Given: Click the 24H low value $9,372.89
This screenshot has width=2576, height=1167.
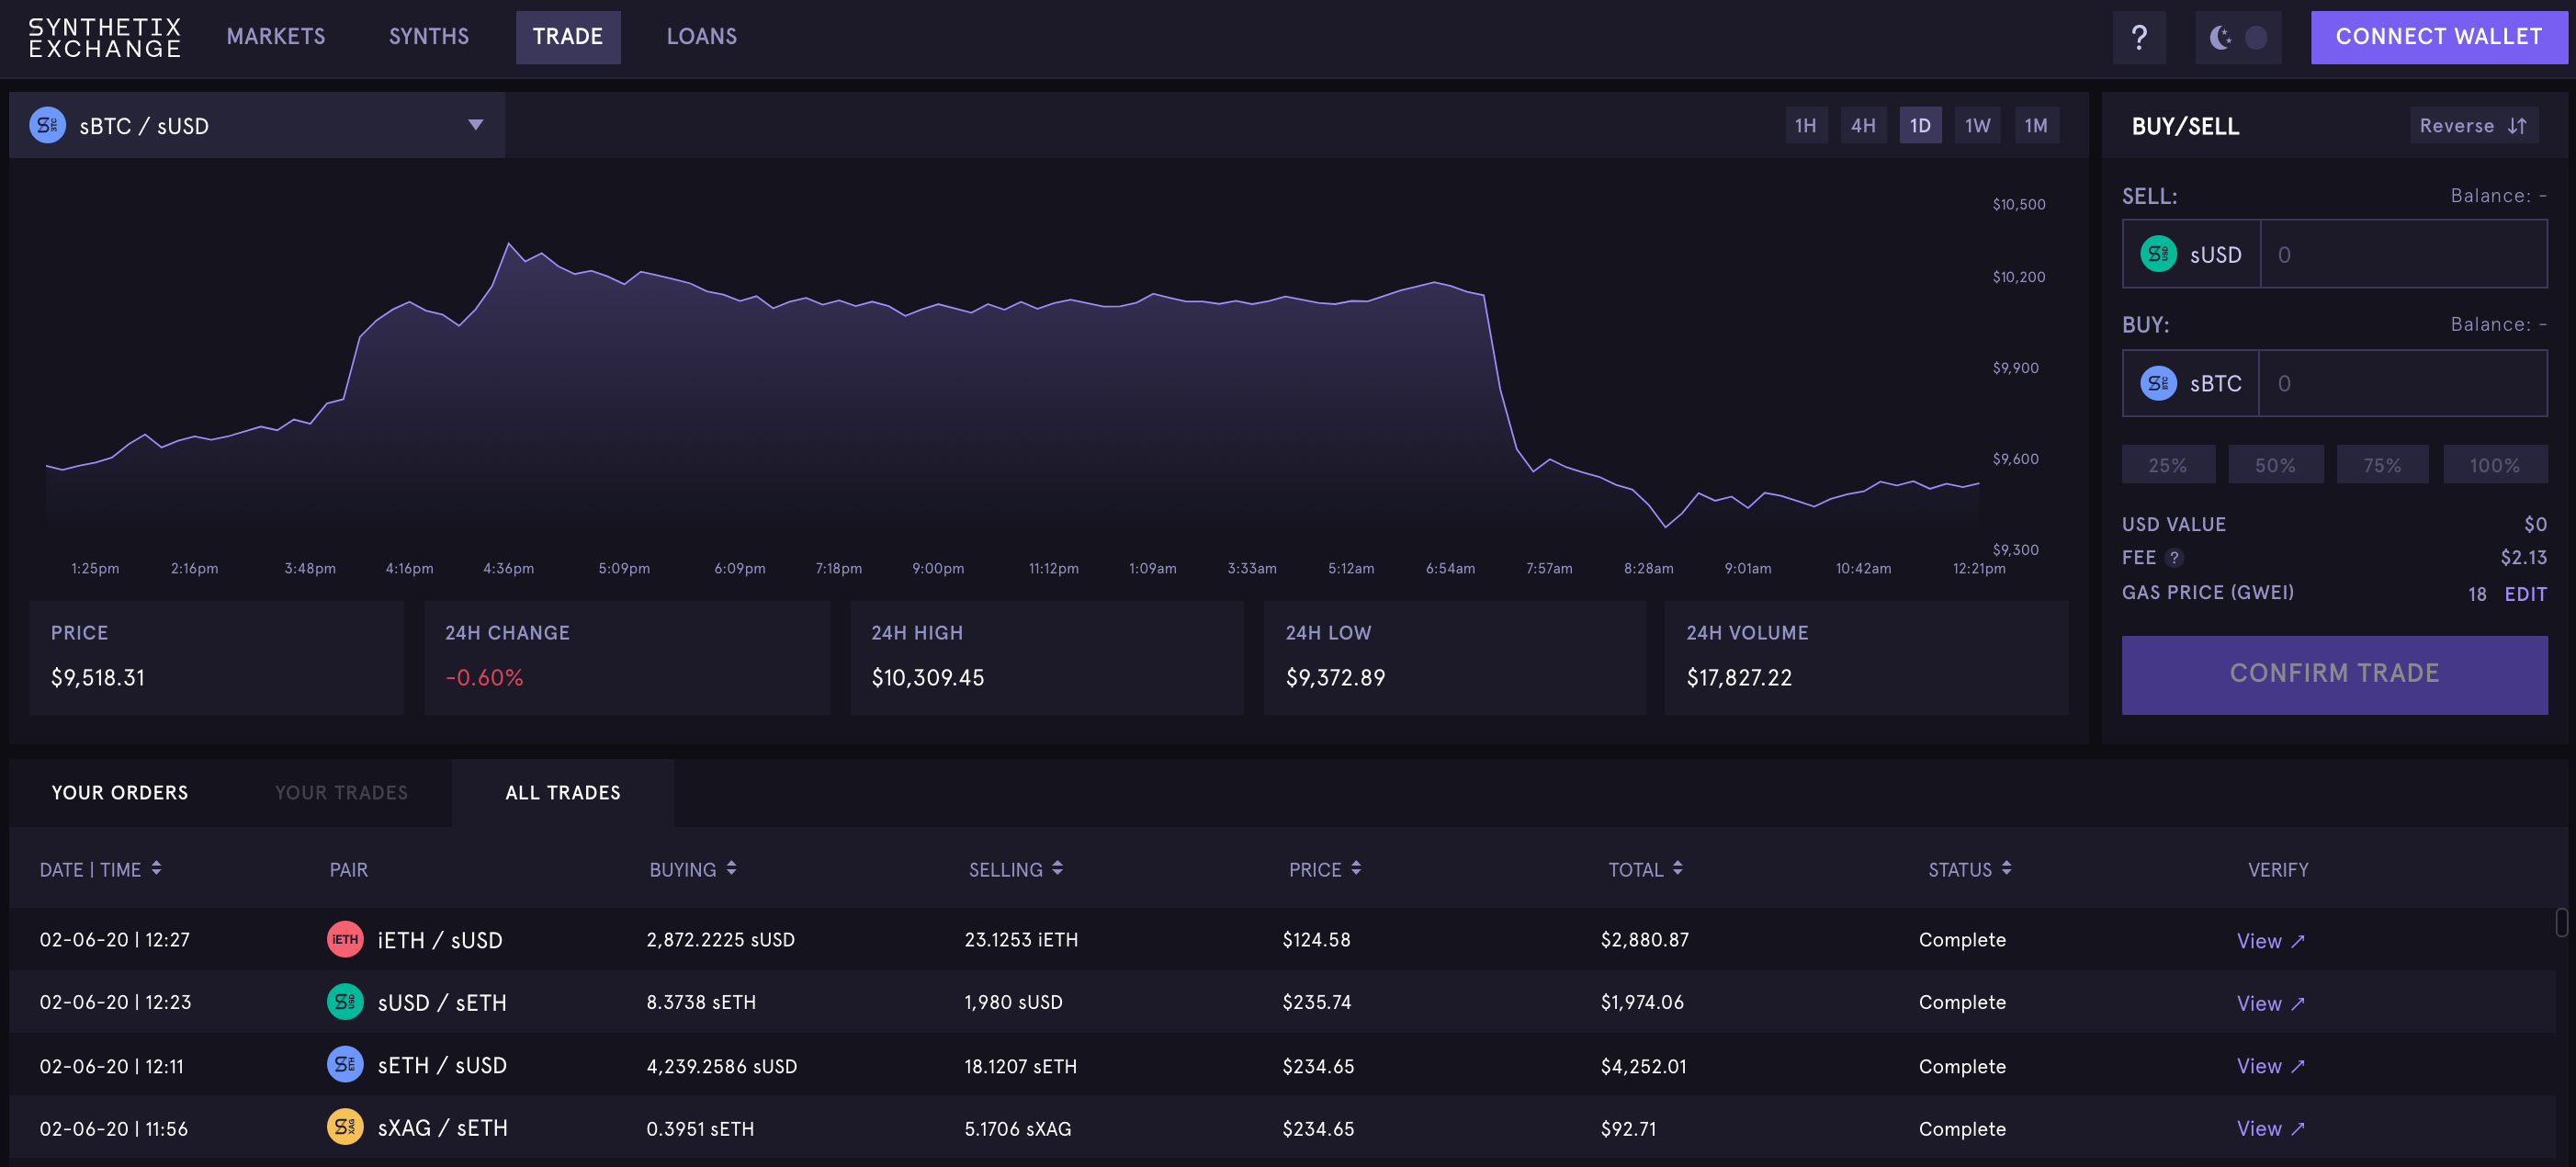Looking at the screenshot, I should click(1335, 678).
